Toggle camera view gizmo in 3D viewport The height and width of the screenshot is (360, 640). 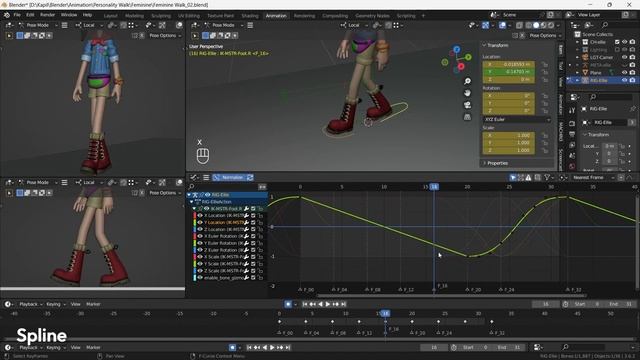point(467,105)
